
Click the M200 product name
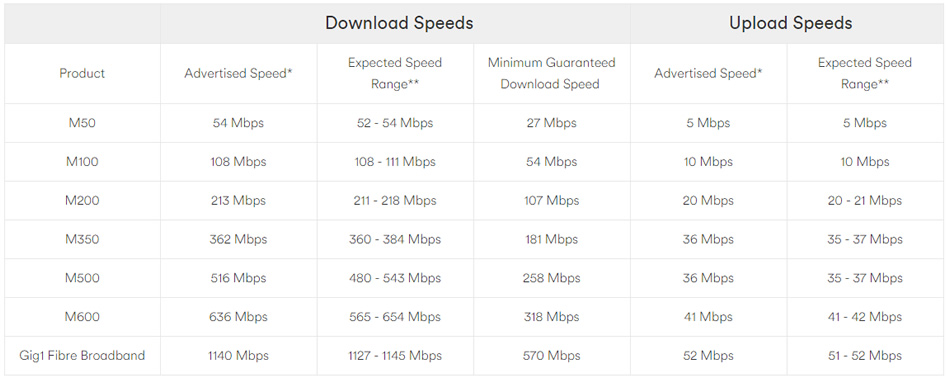click(82, 201)
